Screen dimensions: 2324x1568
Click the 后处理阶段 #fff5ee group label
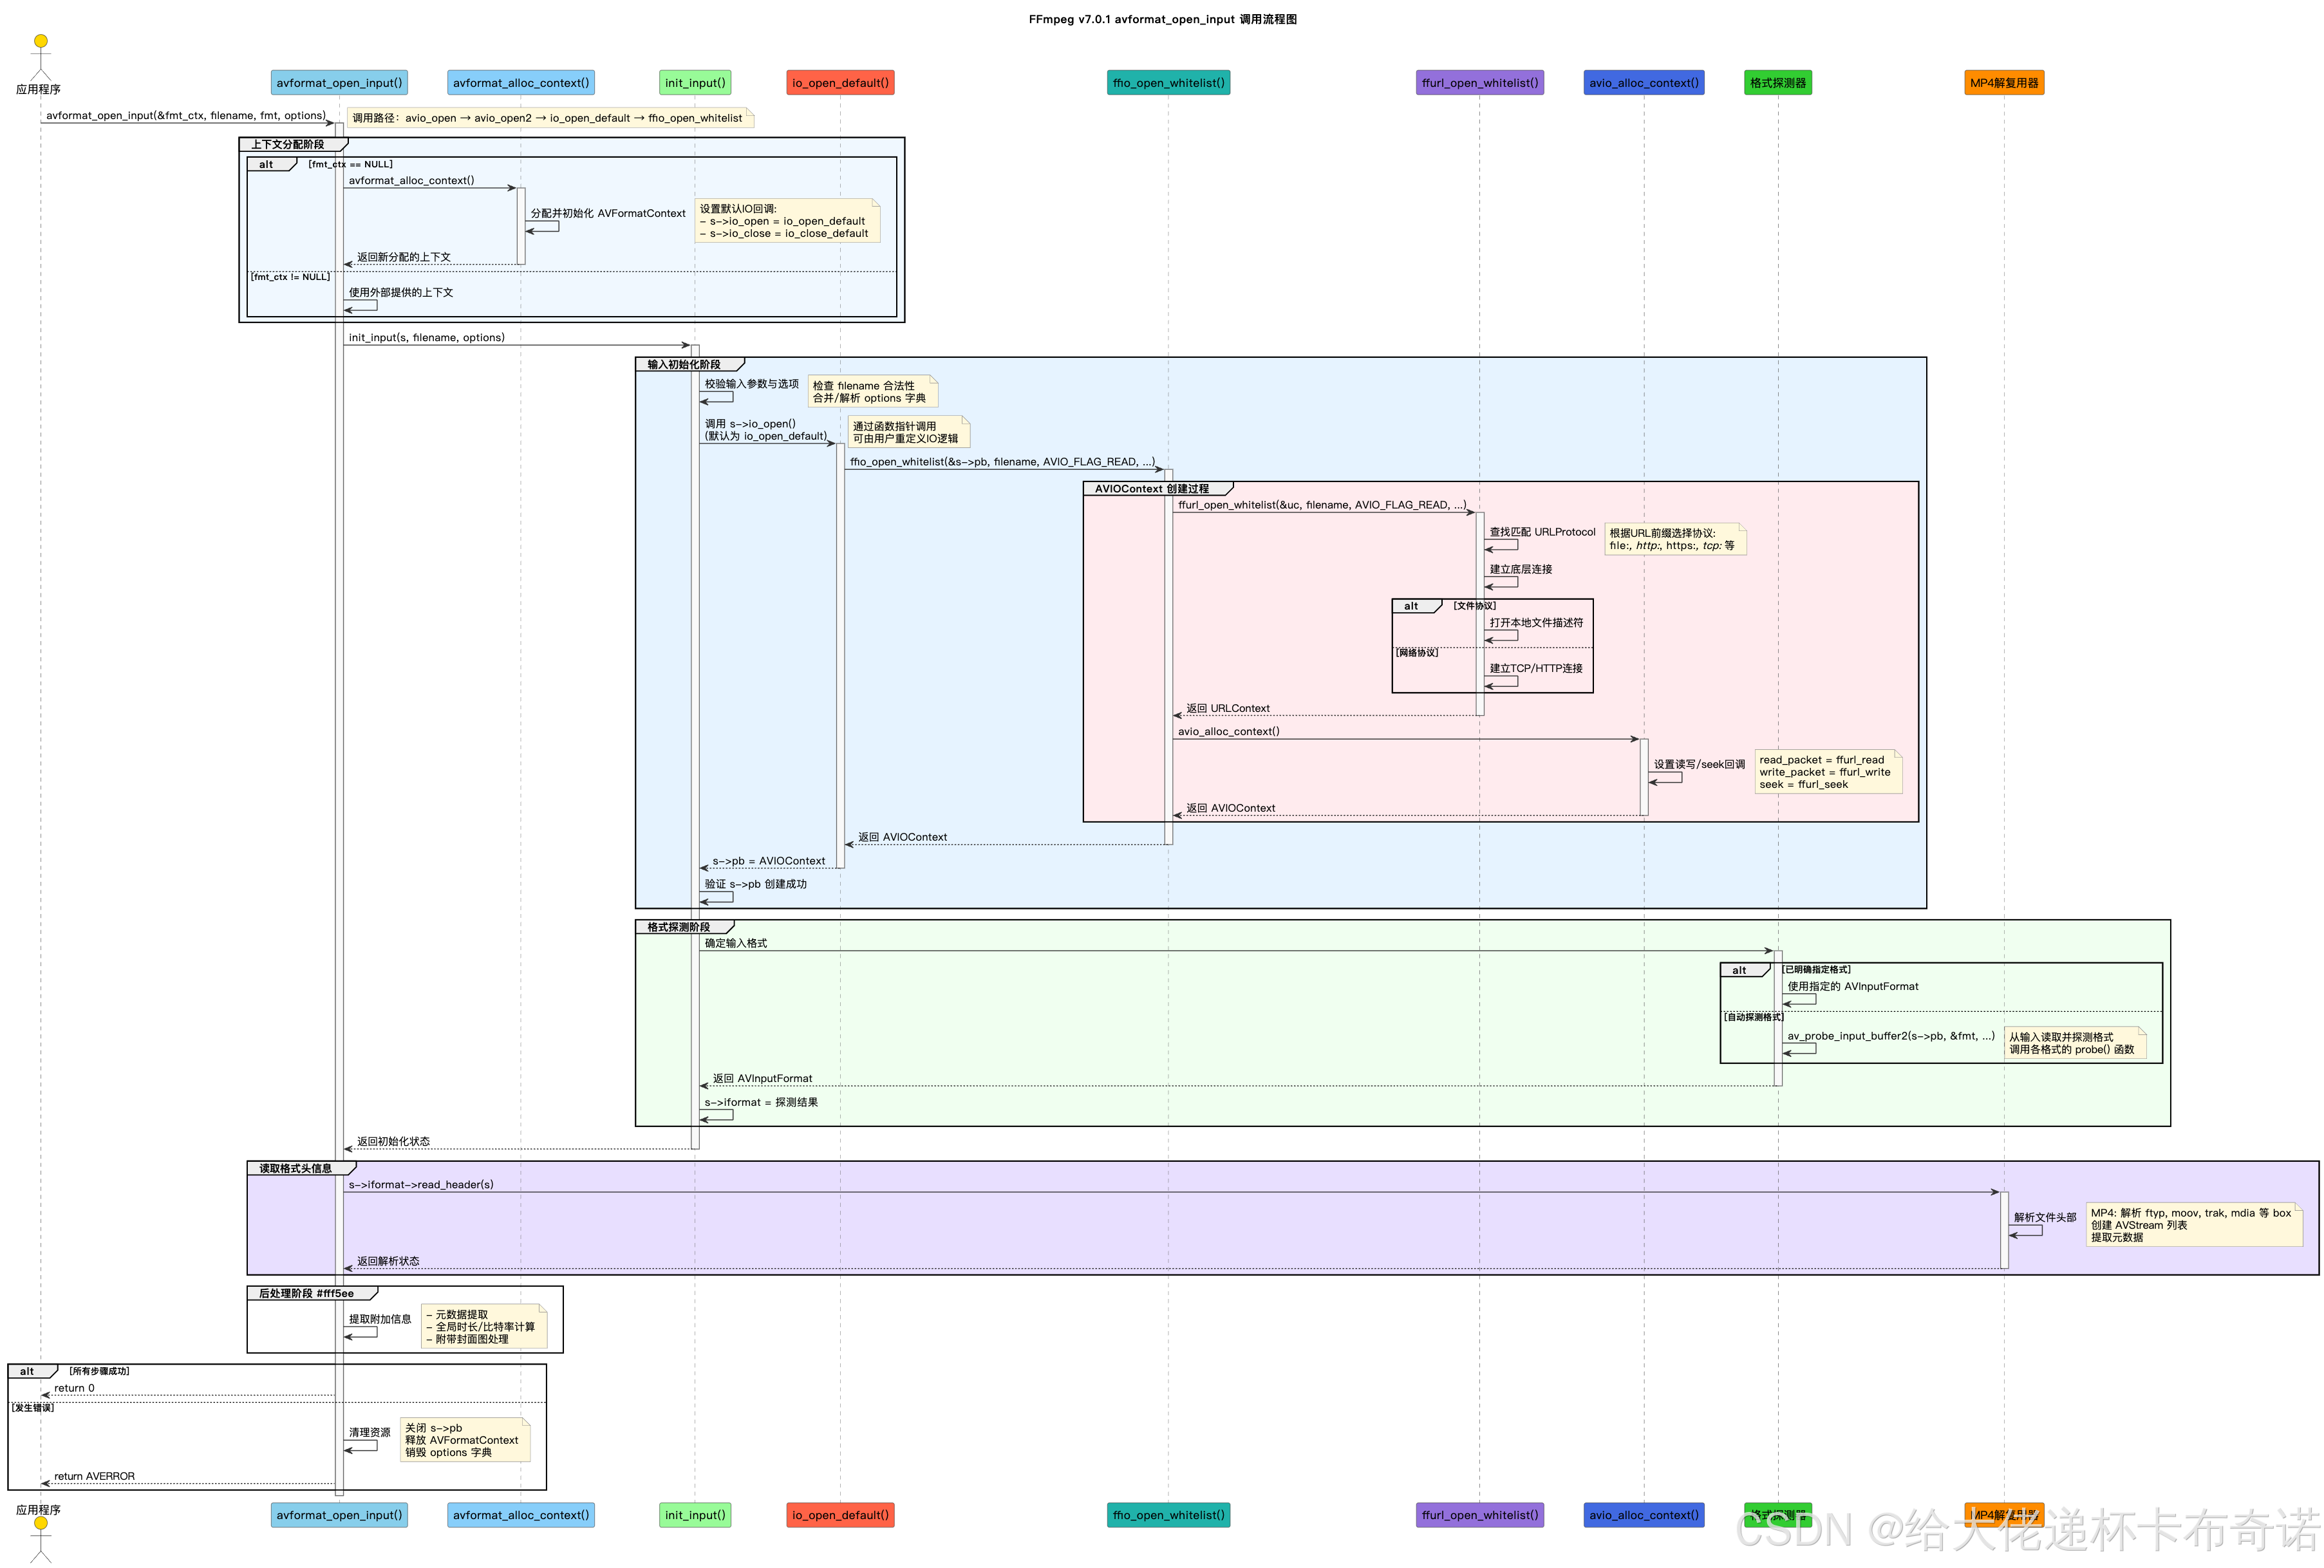point(306,1293)
